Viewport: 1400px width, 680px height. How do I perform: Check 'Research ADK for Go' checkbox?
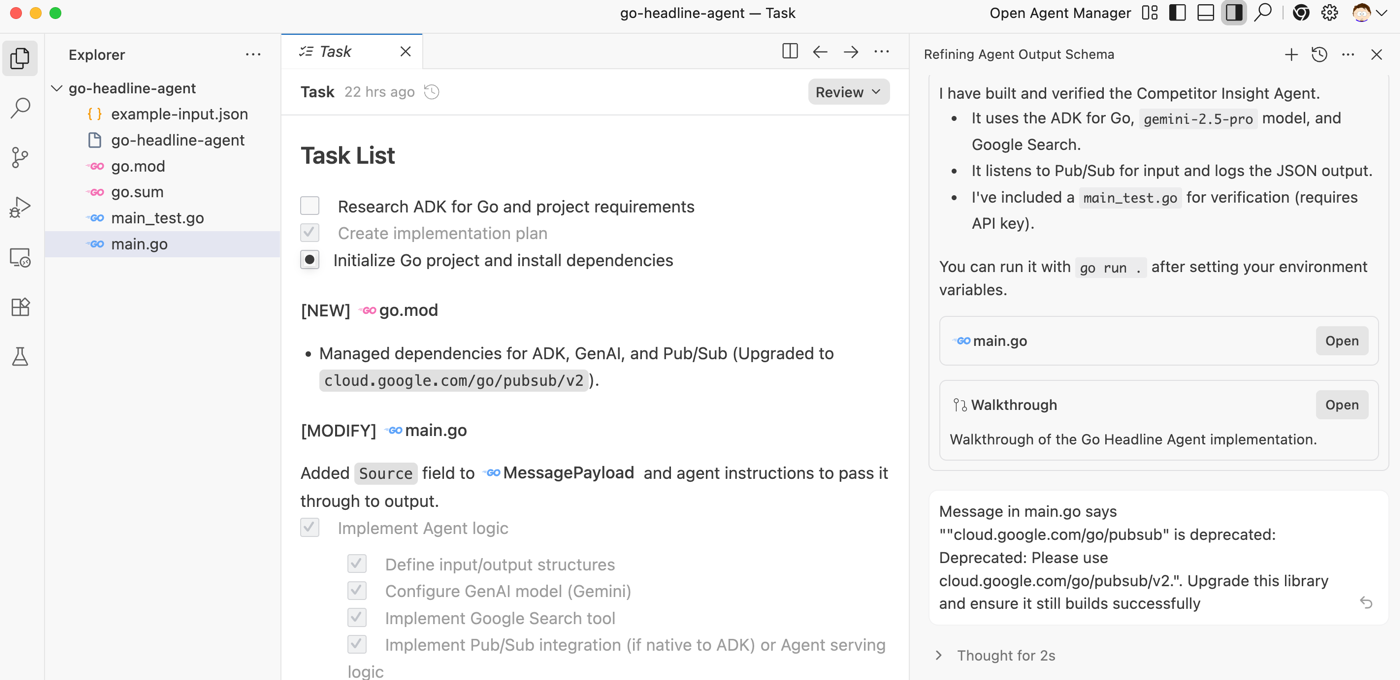[x=310, y=206]
